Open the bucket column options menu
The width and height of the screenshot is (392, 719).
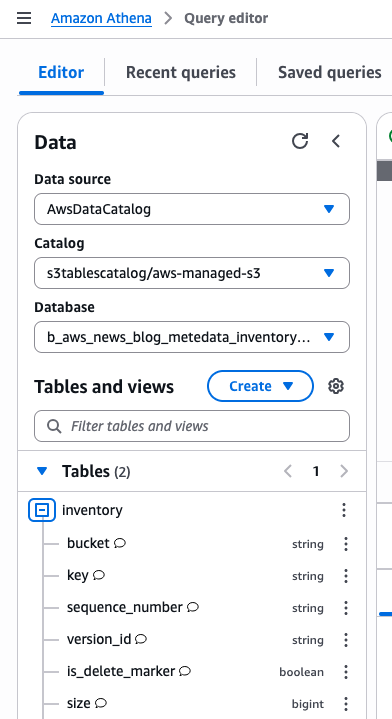click(346, 544)
